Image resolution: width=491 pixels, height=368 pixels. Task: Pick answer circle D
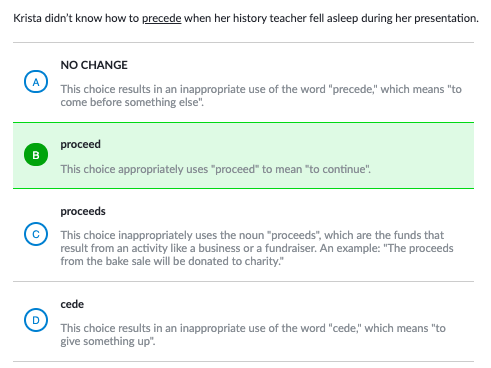36,320
